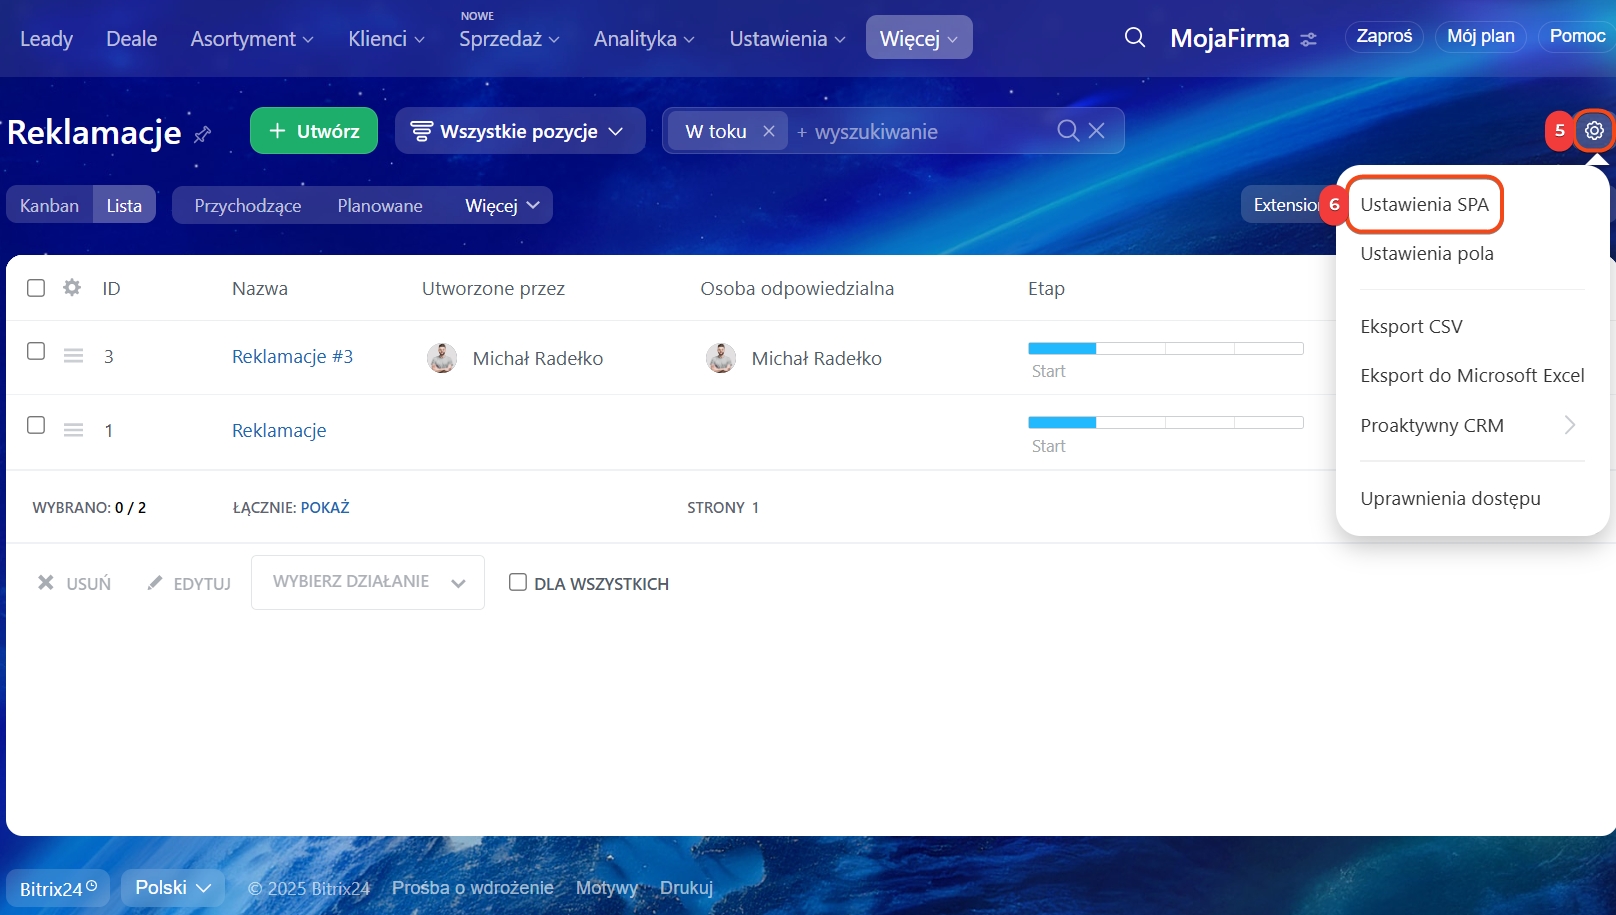Click the green Utwórz button
The height and width of the screenshot is (915, 1616).
(314, 131)
